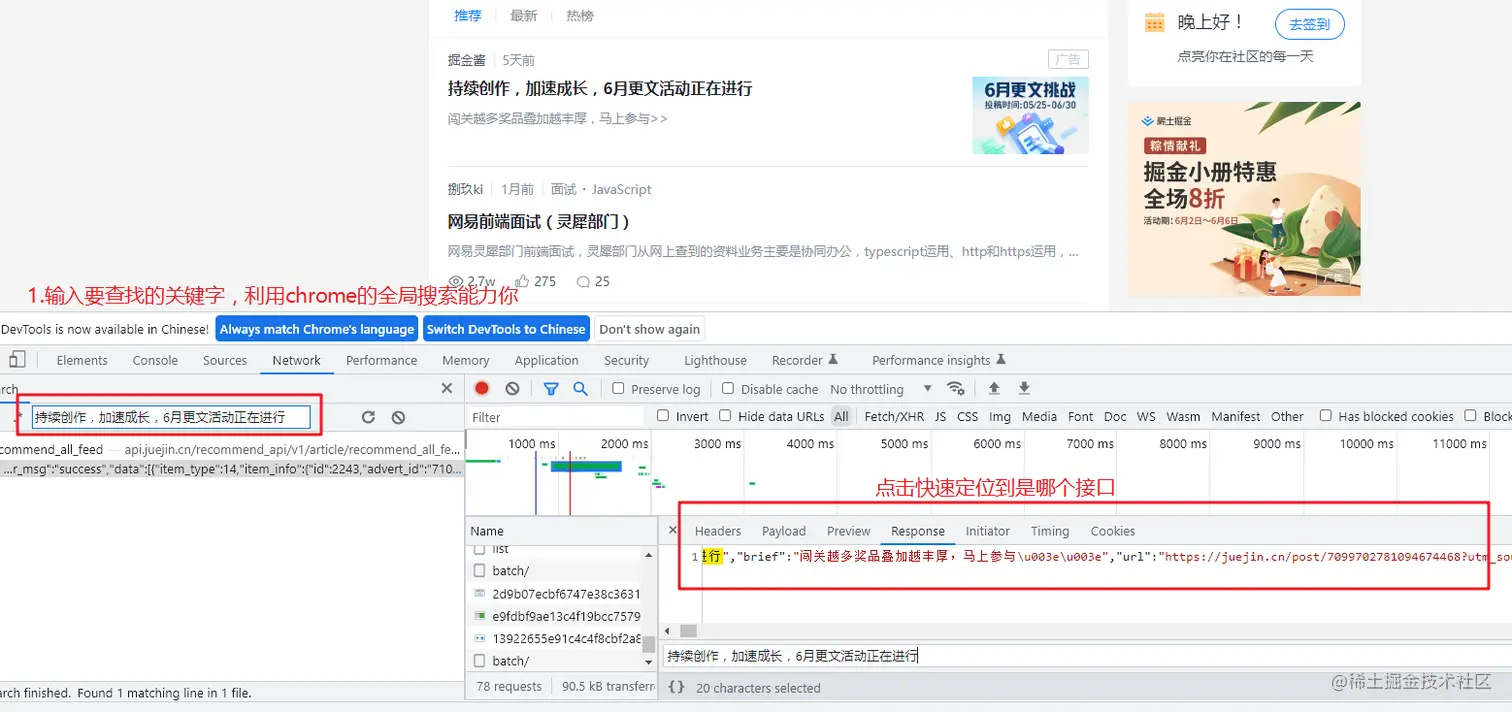Clear the network log with circle-slash icon

tap(512, 388)
